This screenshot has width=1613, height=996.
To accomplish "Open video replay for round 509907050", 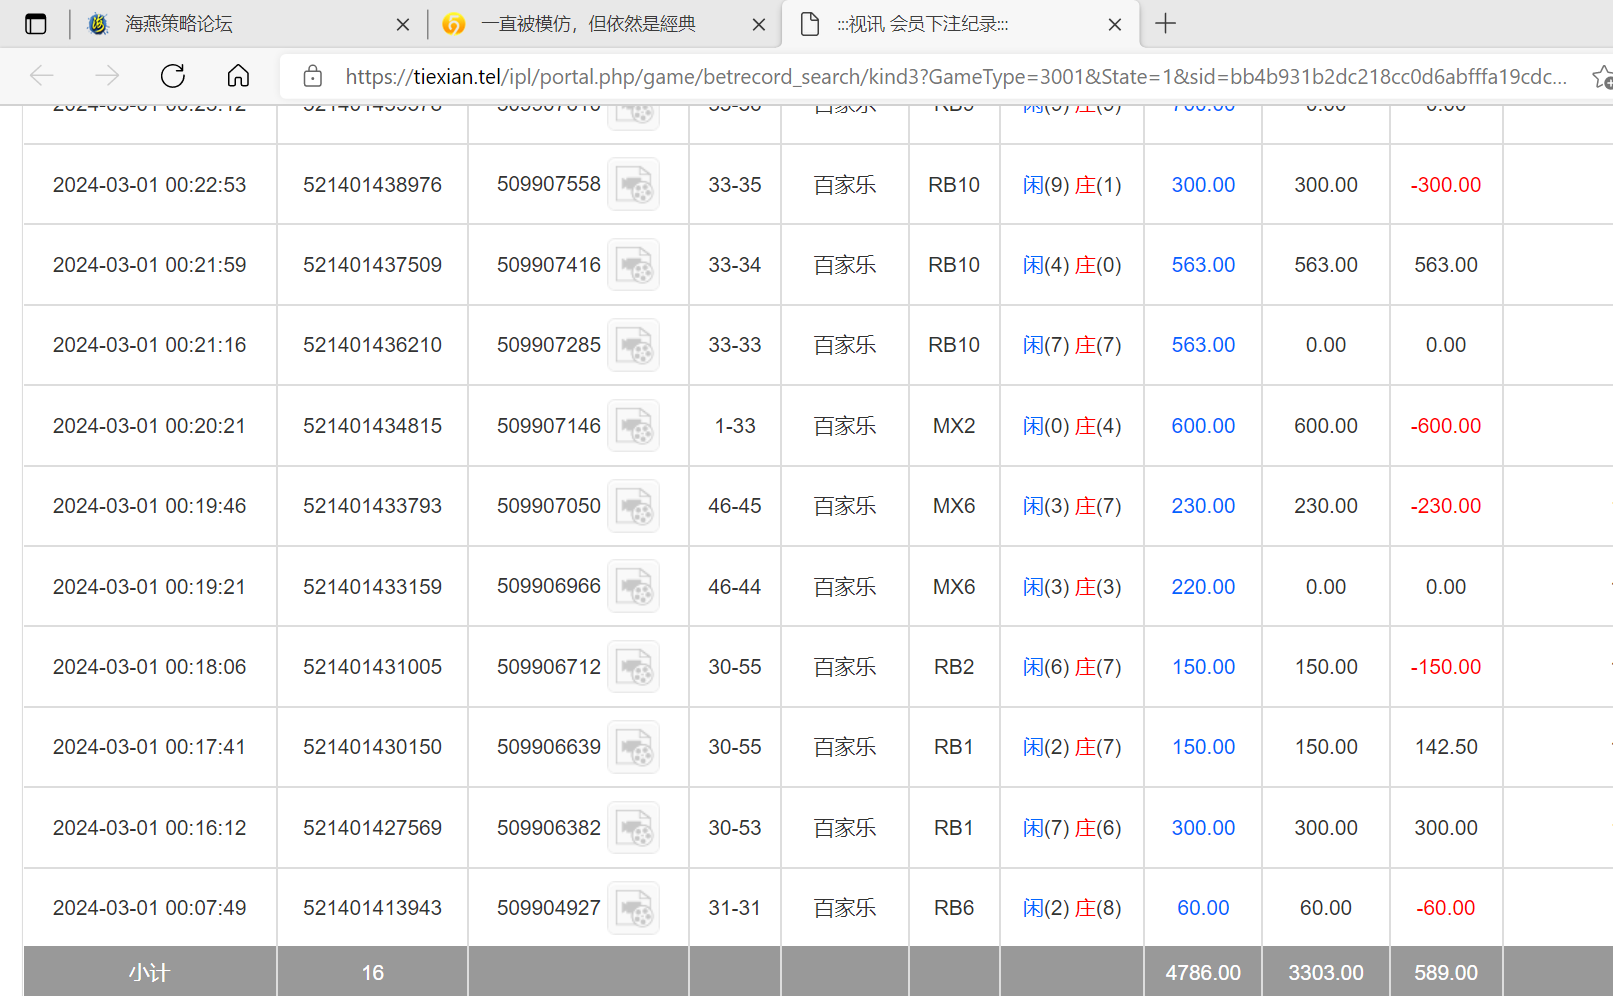I will (634, 506).
